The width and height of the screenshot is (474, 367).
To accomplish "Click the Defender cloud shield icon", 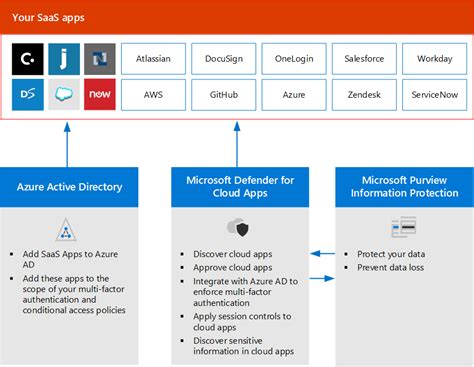I will (238, 227).
